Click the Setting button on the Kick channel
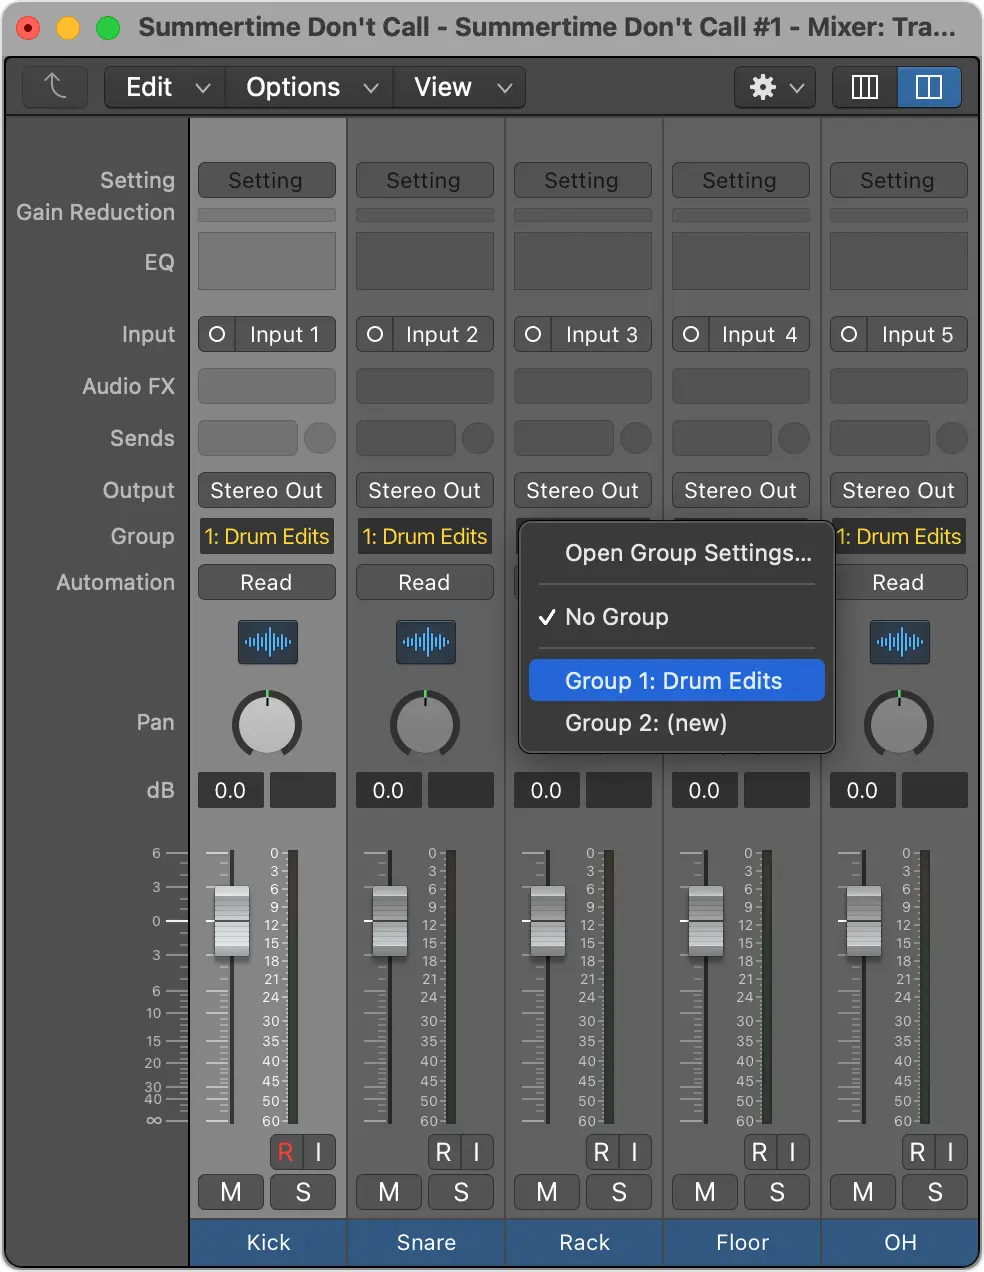The height and width of the screenshot is (1272, 984). 266,180
